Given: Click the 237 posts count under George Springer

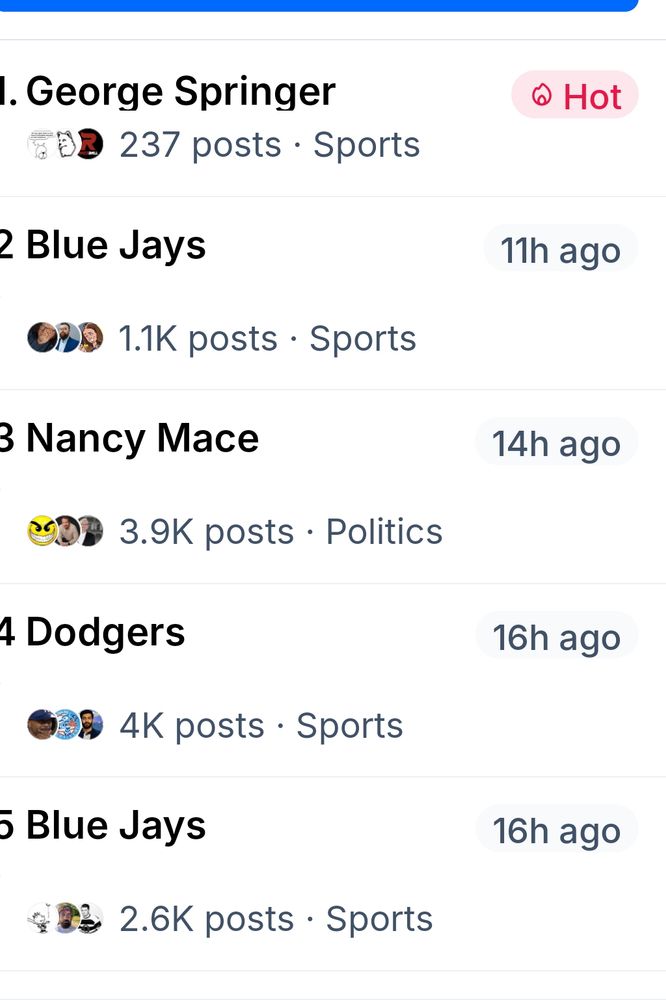Looking at the screenshot, I should click(199, 144).
